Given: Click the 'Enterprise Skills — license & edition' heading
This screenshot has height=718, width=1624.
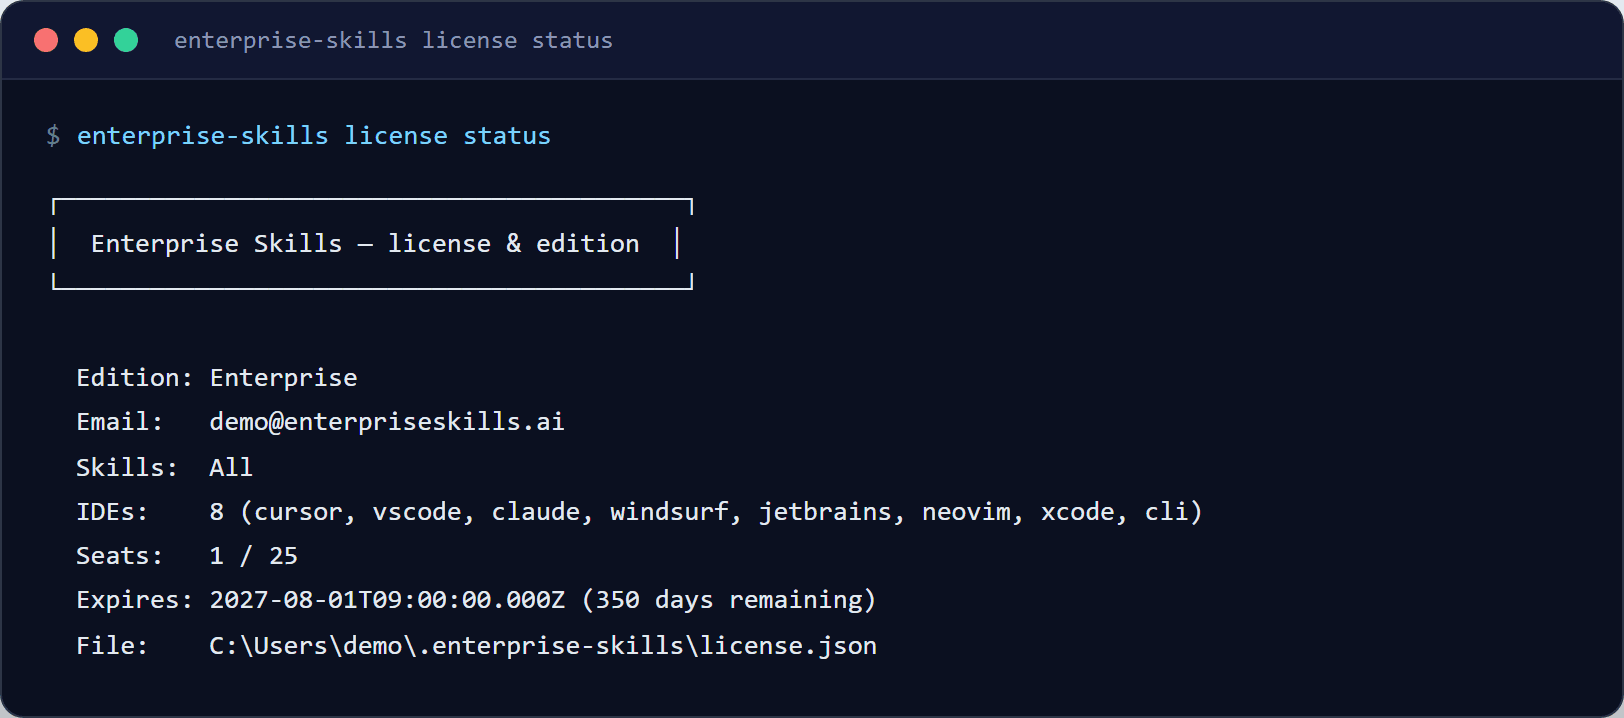Looking at the screenshot, I should click(365, 244).
